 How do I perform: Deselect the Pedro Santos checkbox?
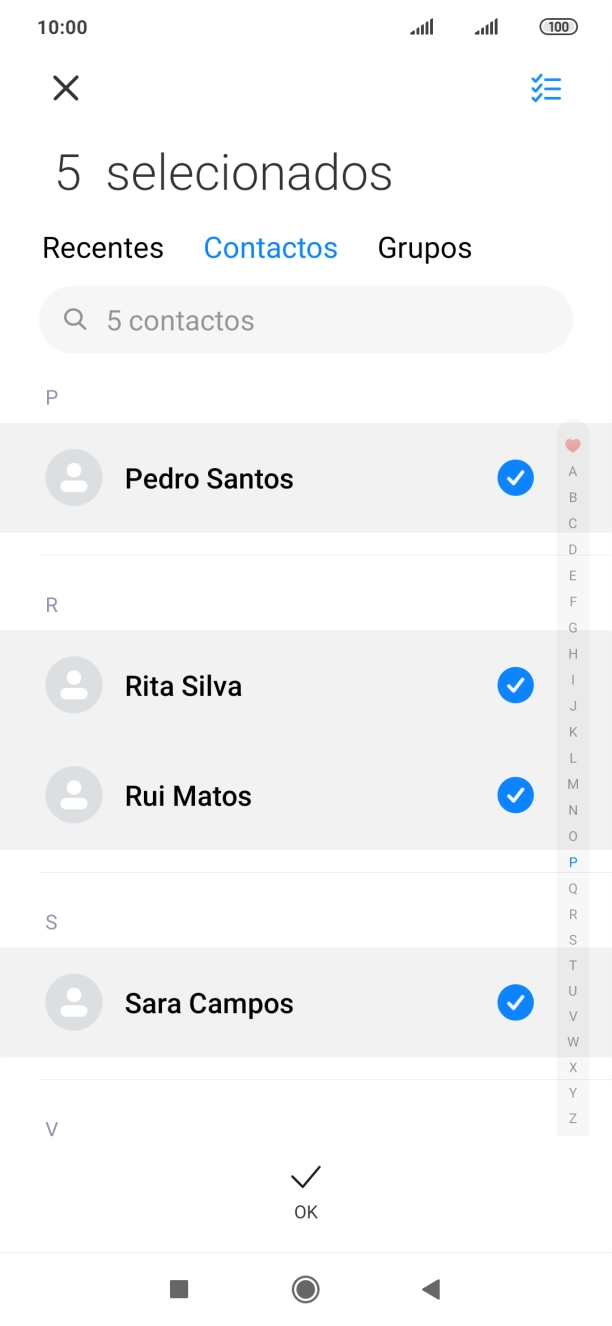pyautogui.click(x=515, y=478)
